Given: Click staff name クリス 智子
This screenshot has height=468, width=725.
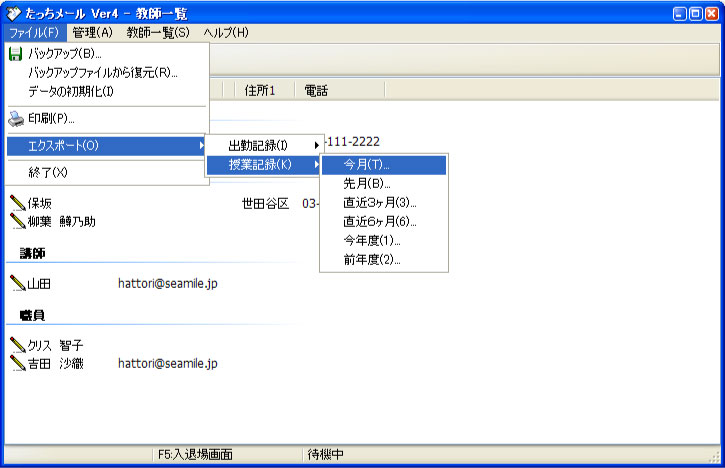Looking at the screenshot, I should pyautogui.click(x=55, y=345).
